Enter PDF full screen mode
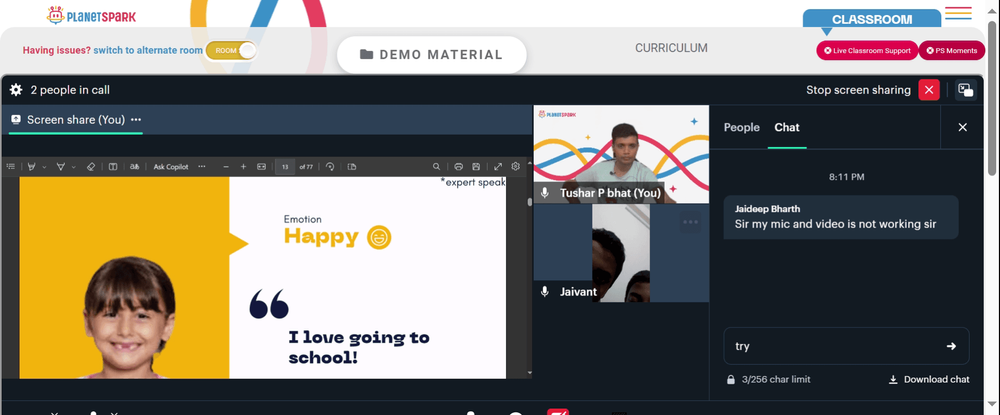This screenshot has height=415, width=1000. click(498, 166)
